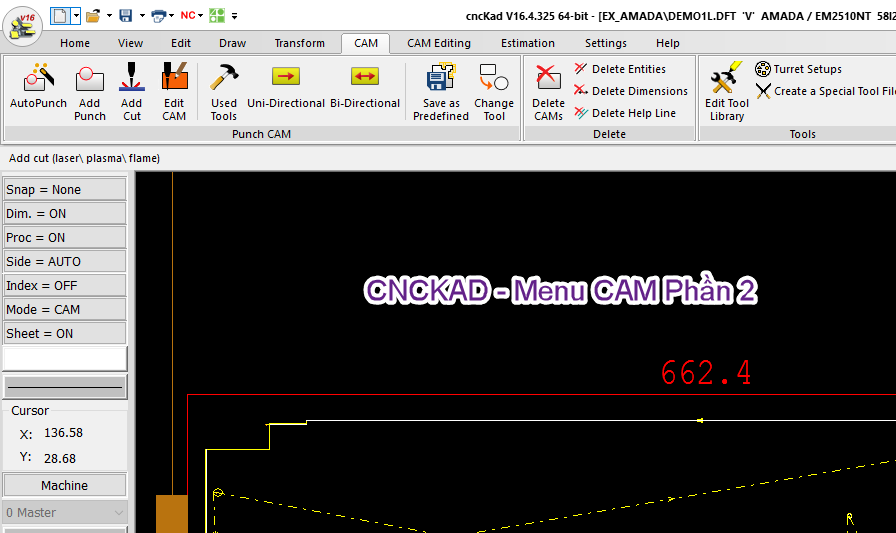Open the Edit Tool Library

coord(726,91)
